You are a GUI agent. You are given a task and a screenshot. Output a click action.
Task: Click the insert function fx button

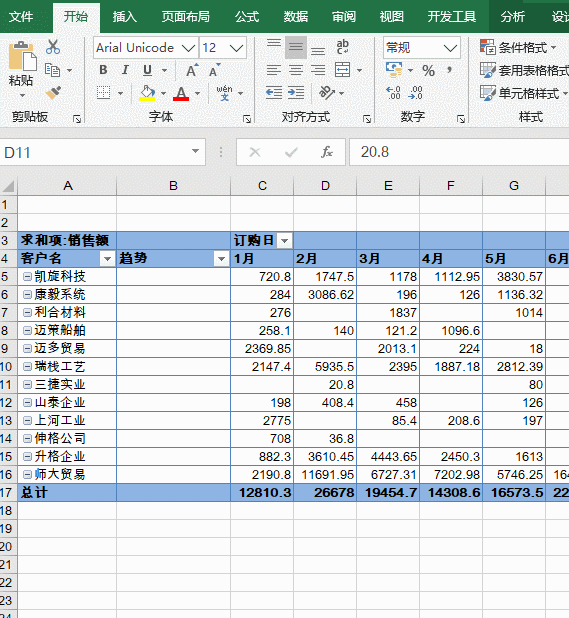click(327, 152)
